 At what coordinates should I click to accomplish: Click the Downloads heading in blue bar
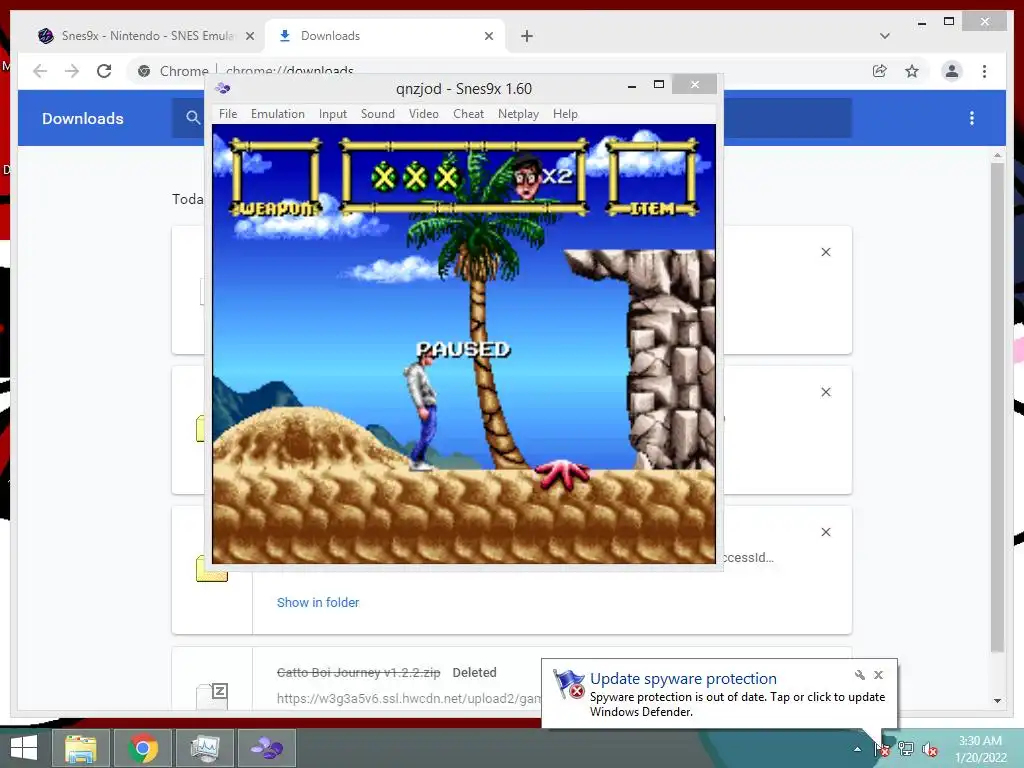pos(82,118)
